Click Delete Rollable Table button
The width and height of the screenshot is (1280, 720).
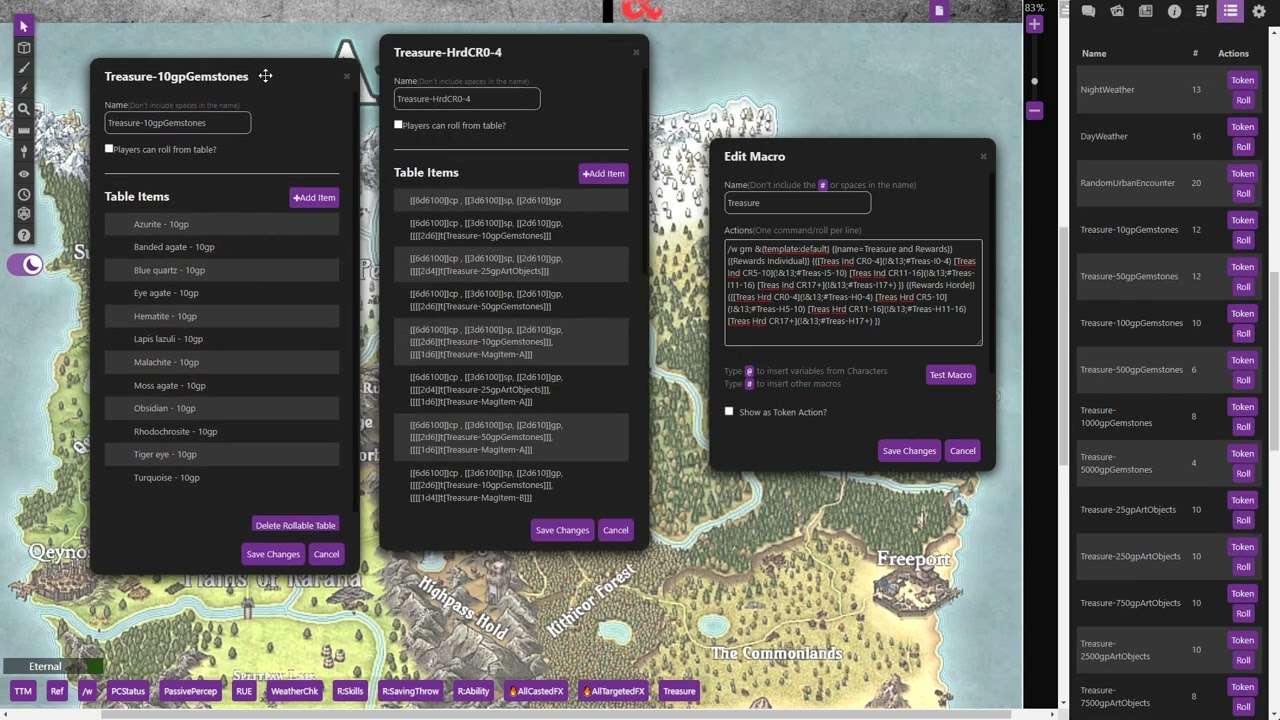click(295, 525)
